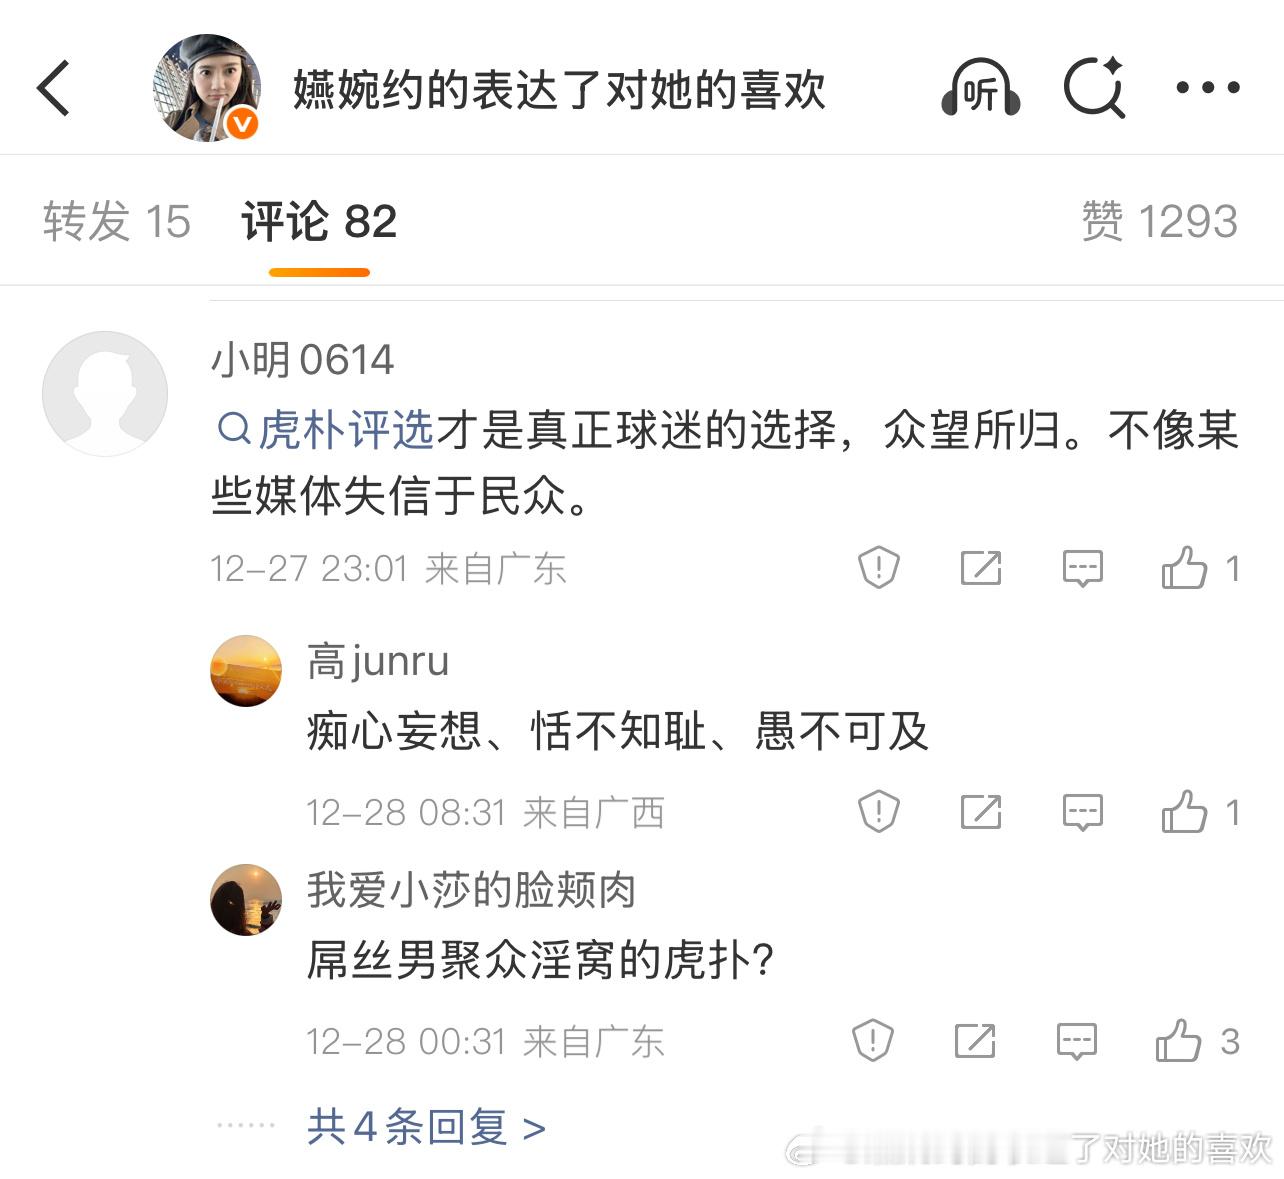The image size is (1284, 1179).
Task: Select the currently active 评论 82 tab
Action: pos(317,222)
